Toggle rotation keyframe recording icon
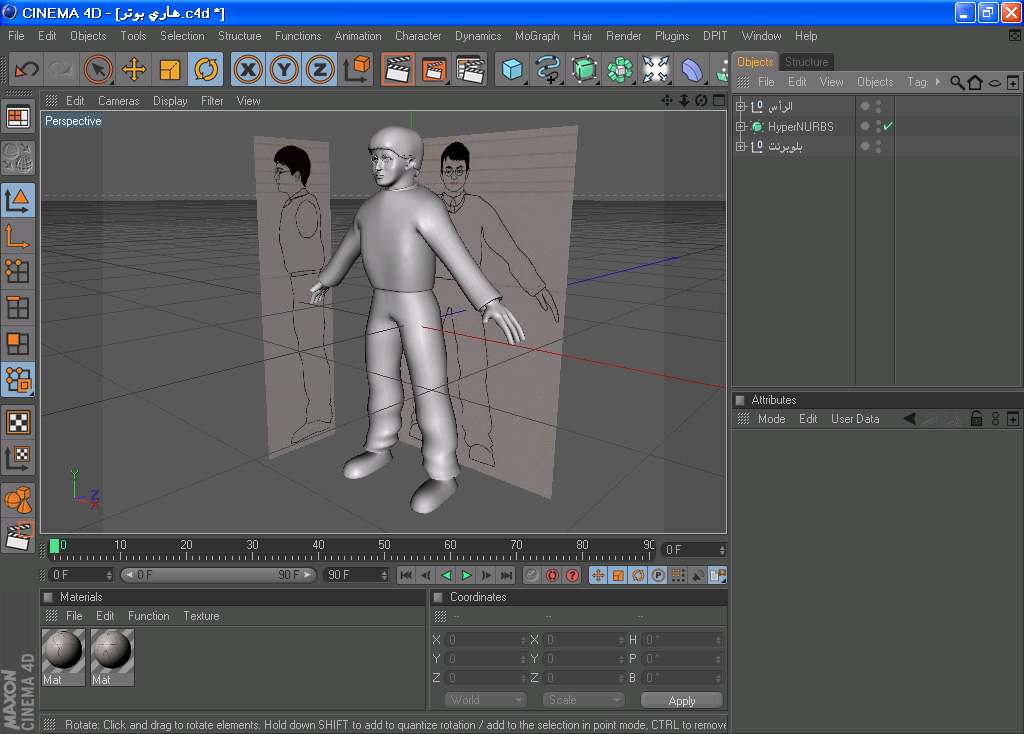Viewport: 1024px width, 734px height. [x=638, y=575]
